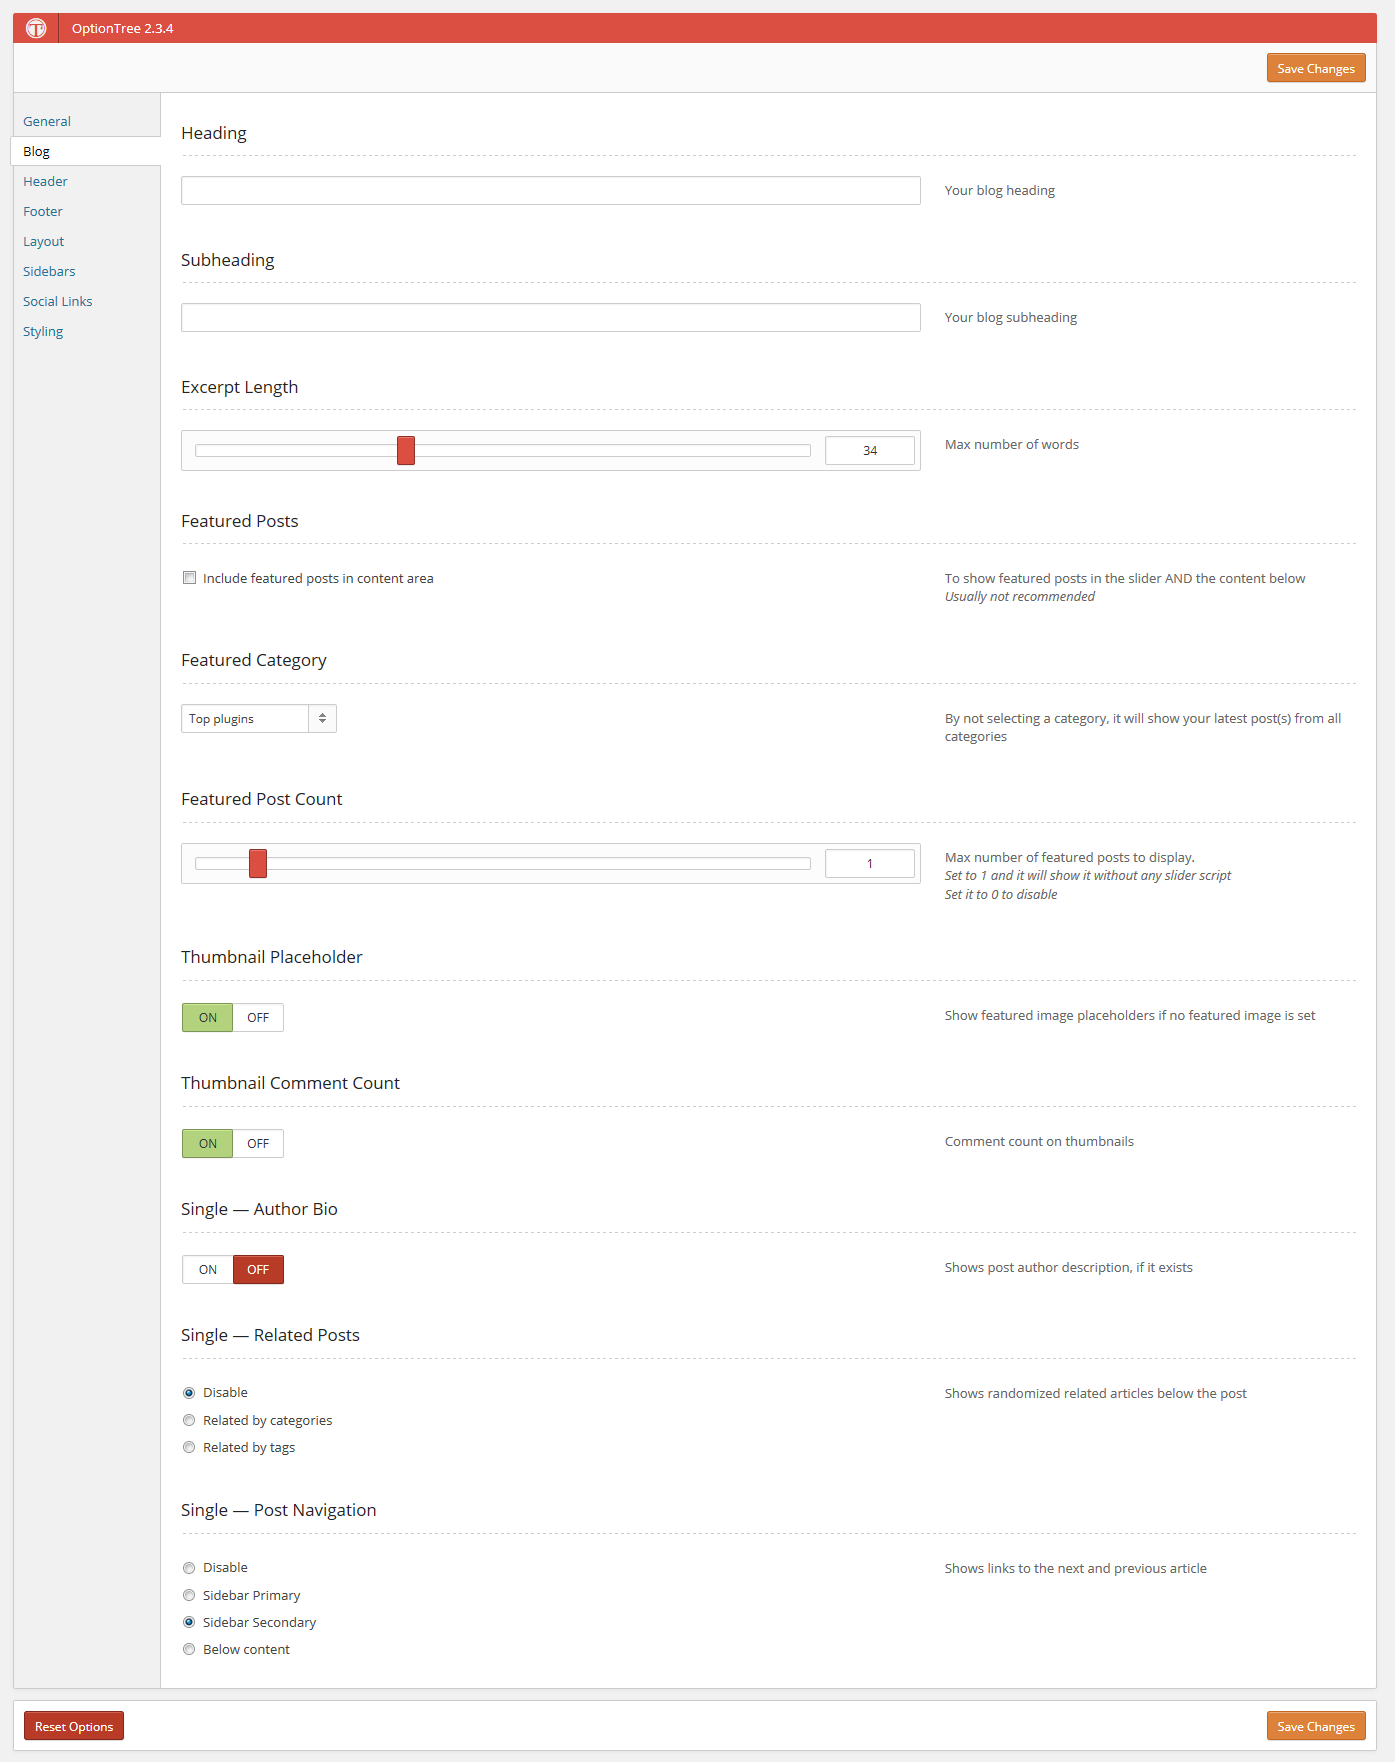
Task: Select Sidebar Secondary navigation option
Action: [189, 1622]
